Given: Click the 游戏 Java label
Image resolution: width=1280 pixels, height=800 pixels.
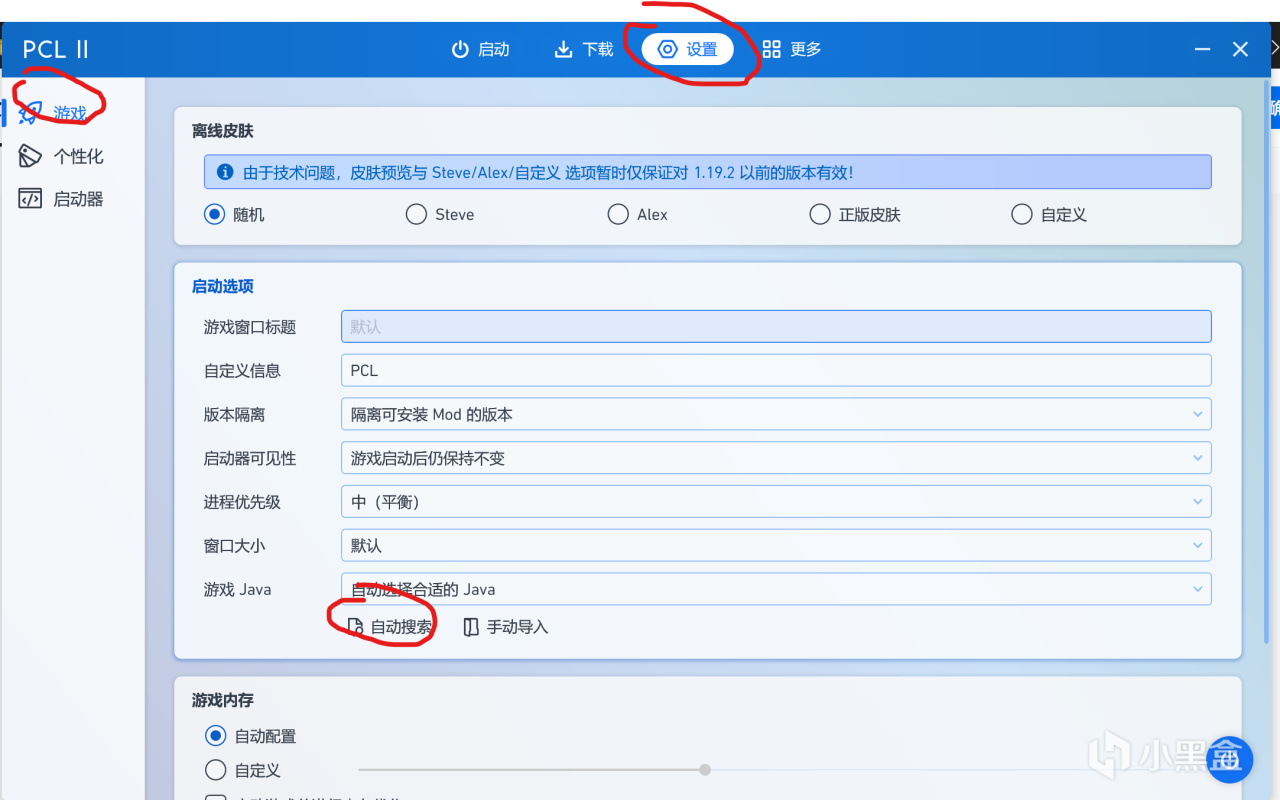Looking at the screenshot, I should click(238, 589).
